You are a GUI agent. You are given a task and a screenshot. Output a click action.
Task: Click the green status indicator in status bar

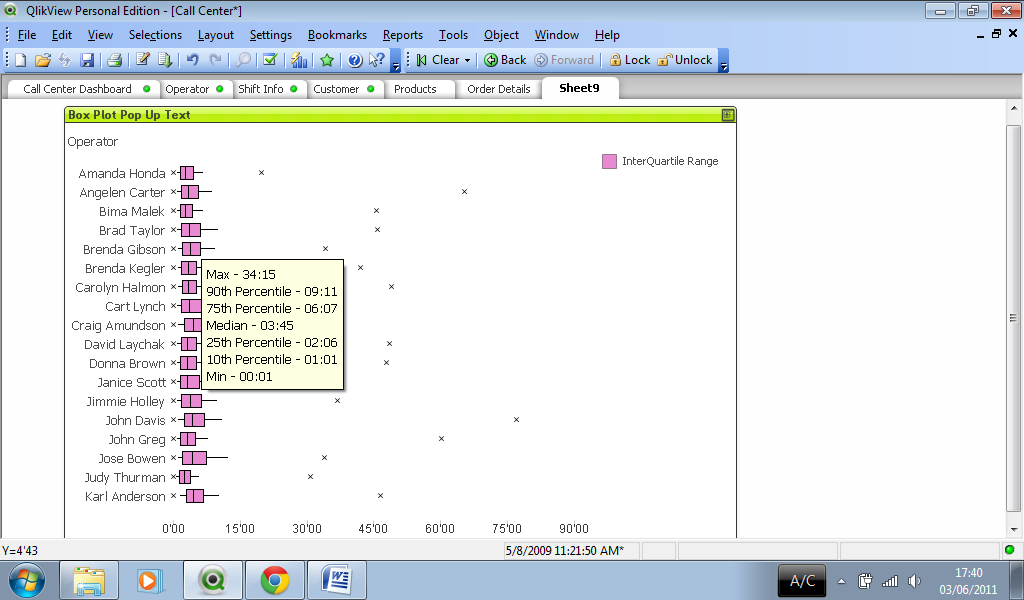[x=1010, y=550]
